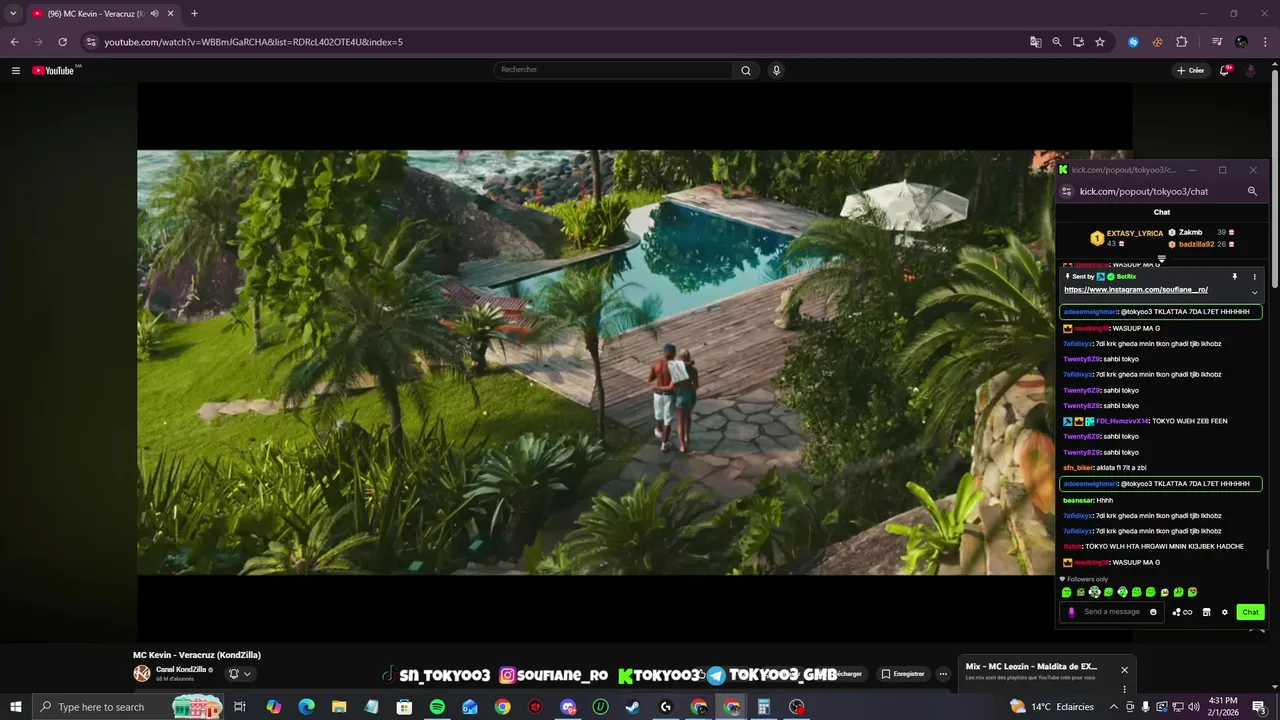Viewport: 1280px width, 720px height.
Task: Click username sfn_biker in chat
Action: coord(1079,468)
